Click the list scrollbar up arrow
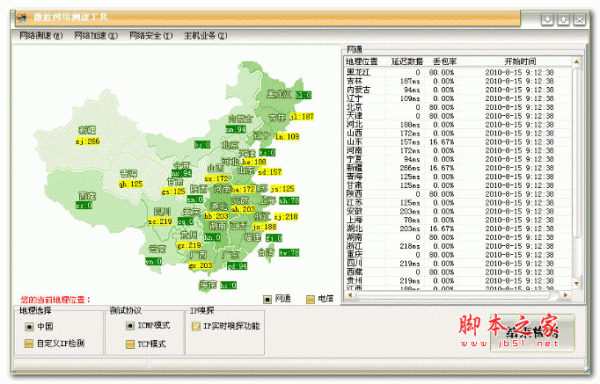Viewport: 600px width, 384px height. [576, 62]
